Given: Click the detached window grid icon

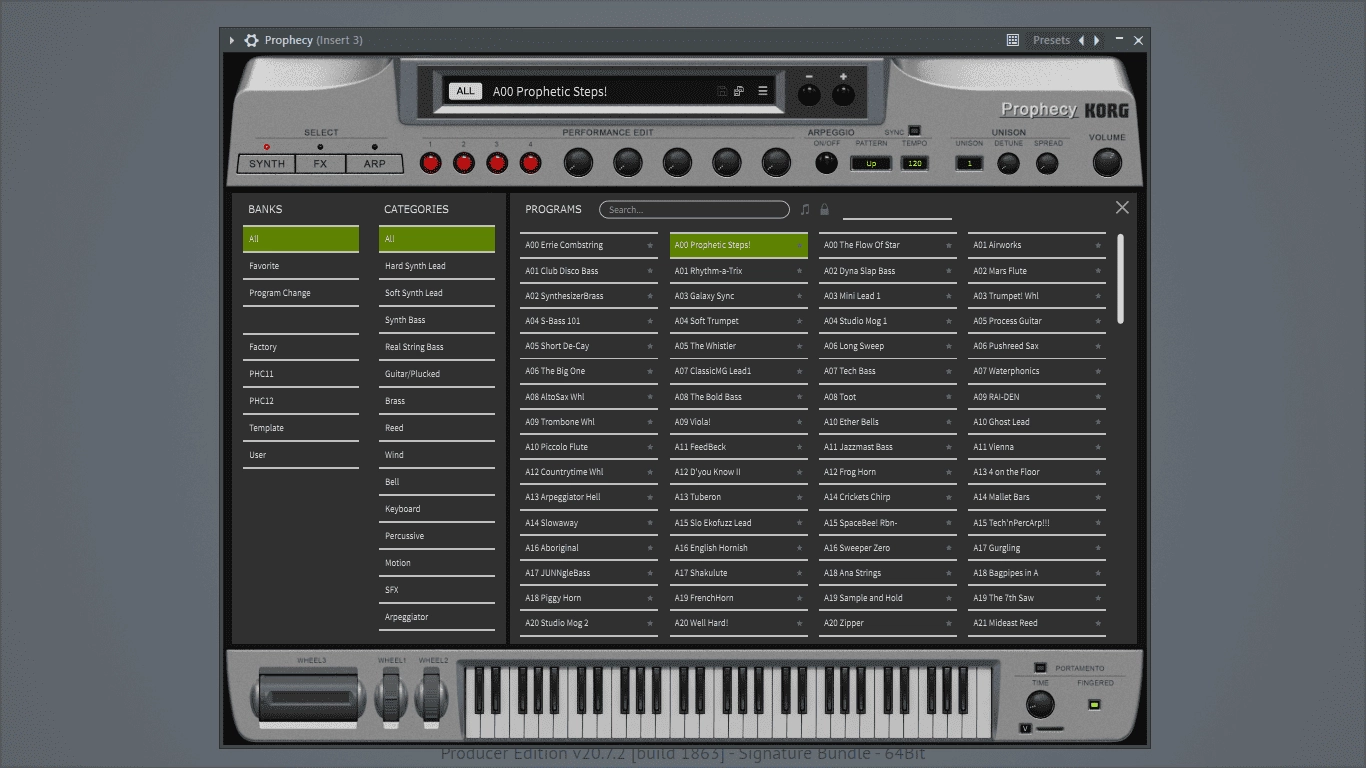Looking at the screenshot, I should 1013,40.
